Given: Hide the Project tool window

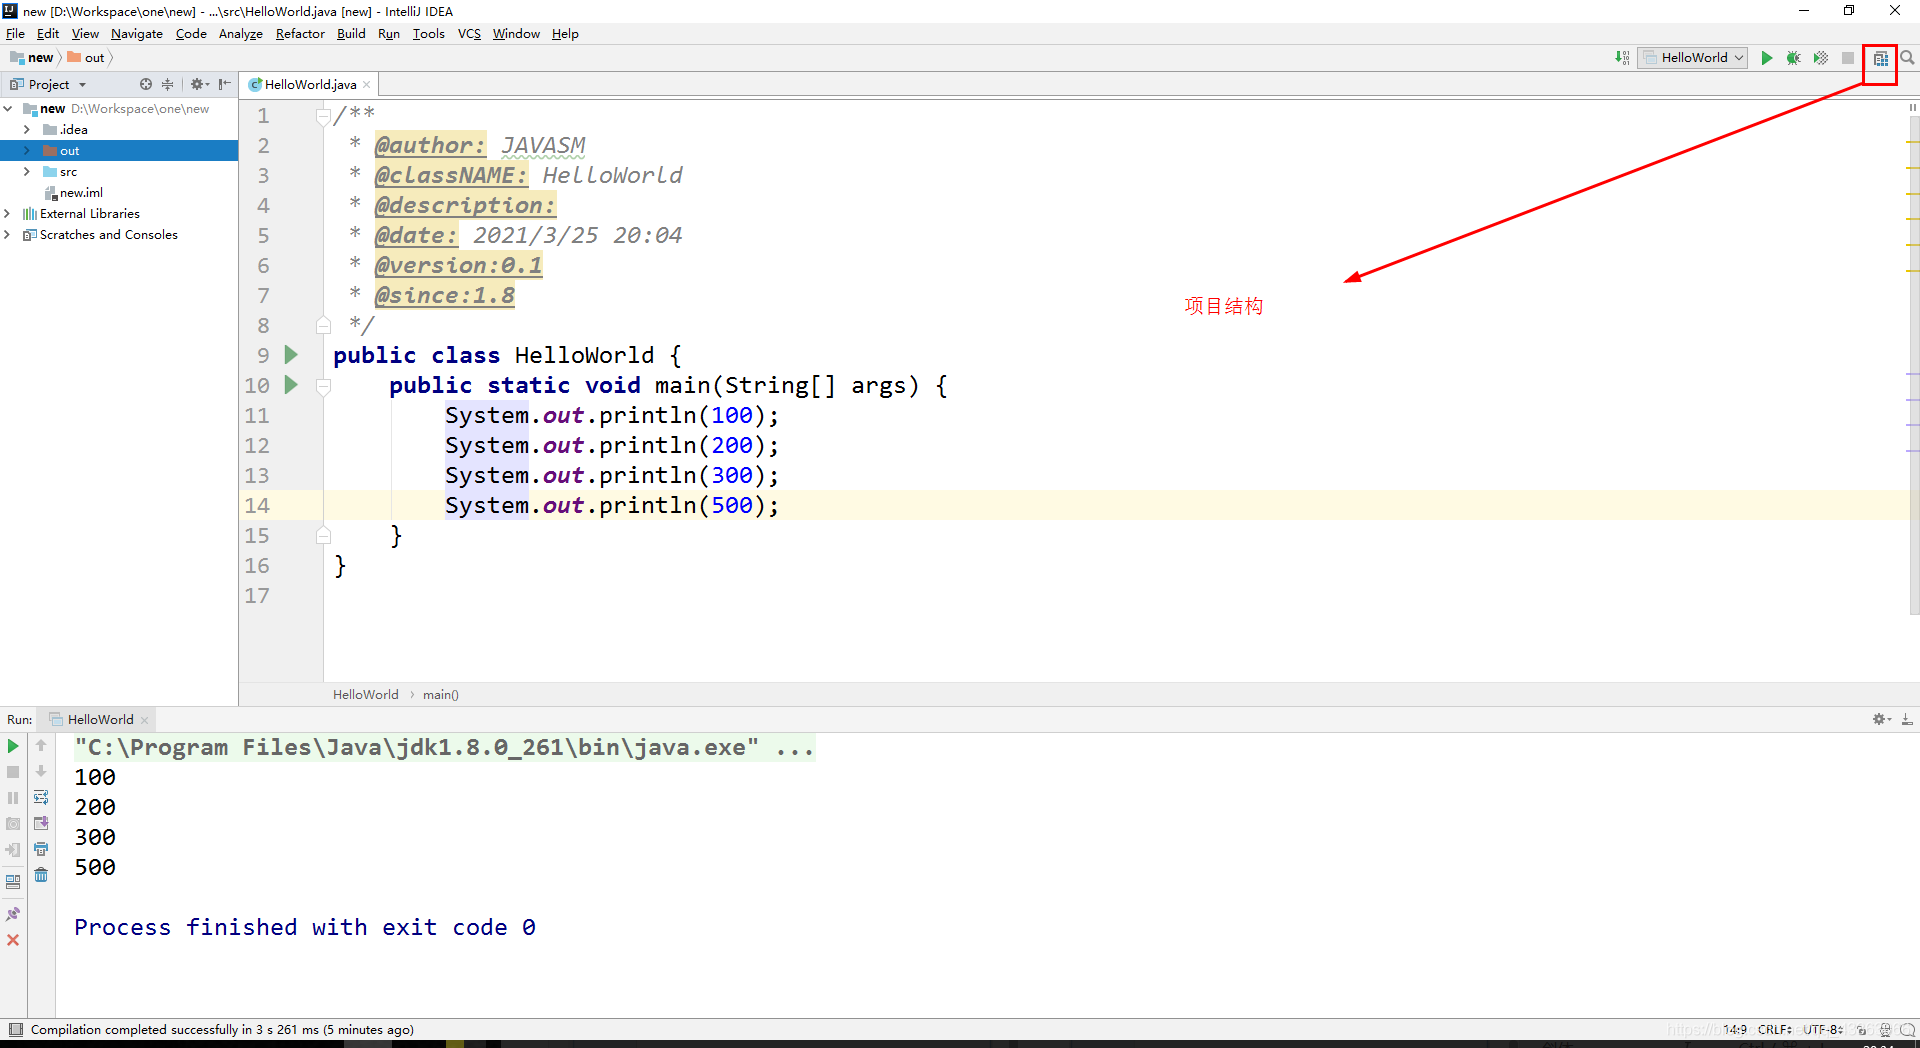Looking at the screenshot, I should point(224,84).
